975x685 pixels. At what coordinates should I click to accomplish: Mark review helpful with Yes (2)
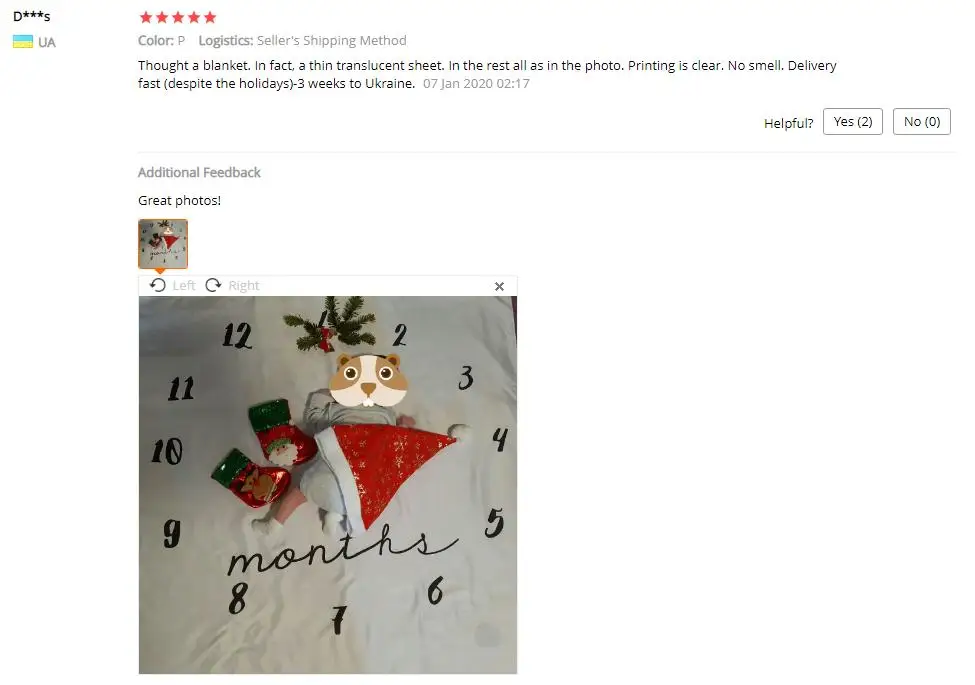click(x=853, y=122)
